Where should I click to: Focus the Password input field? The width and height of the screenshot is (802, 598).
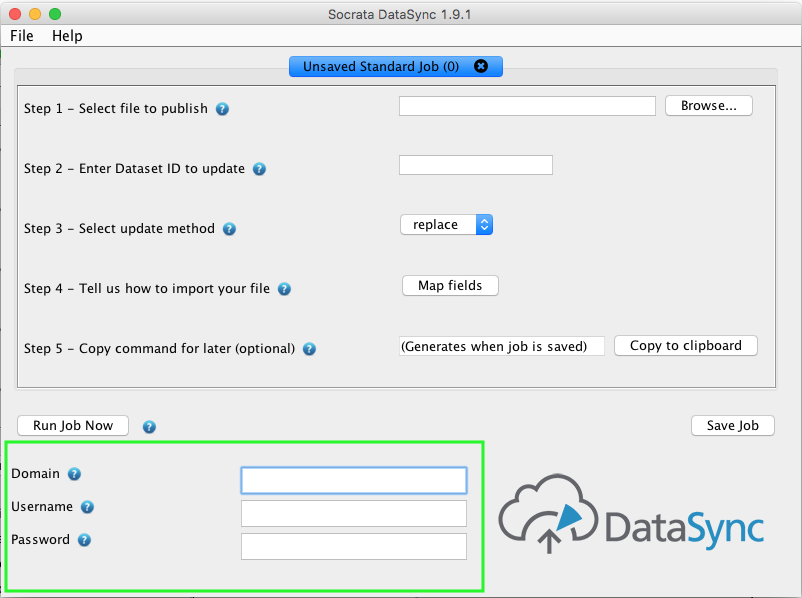coord(354,546)
